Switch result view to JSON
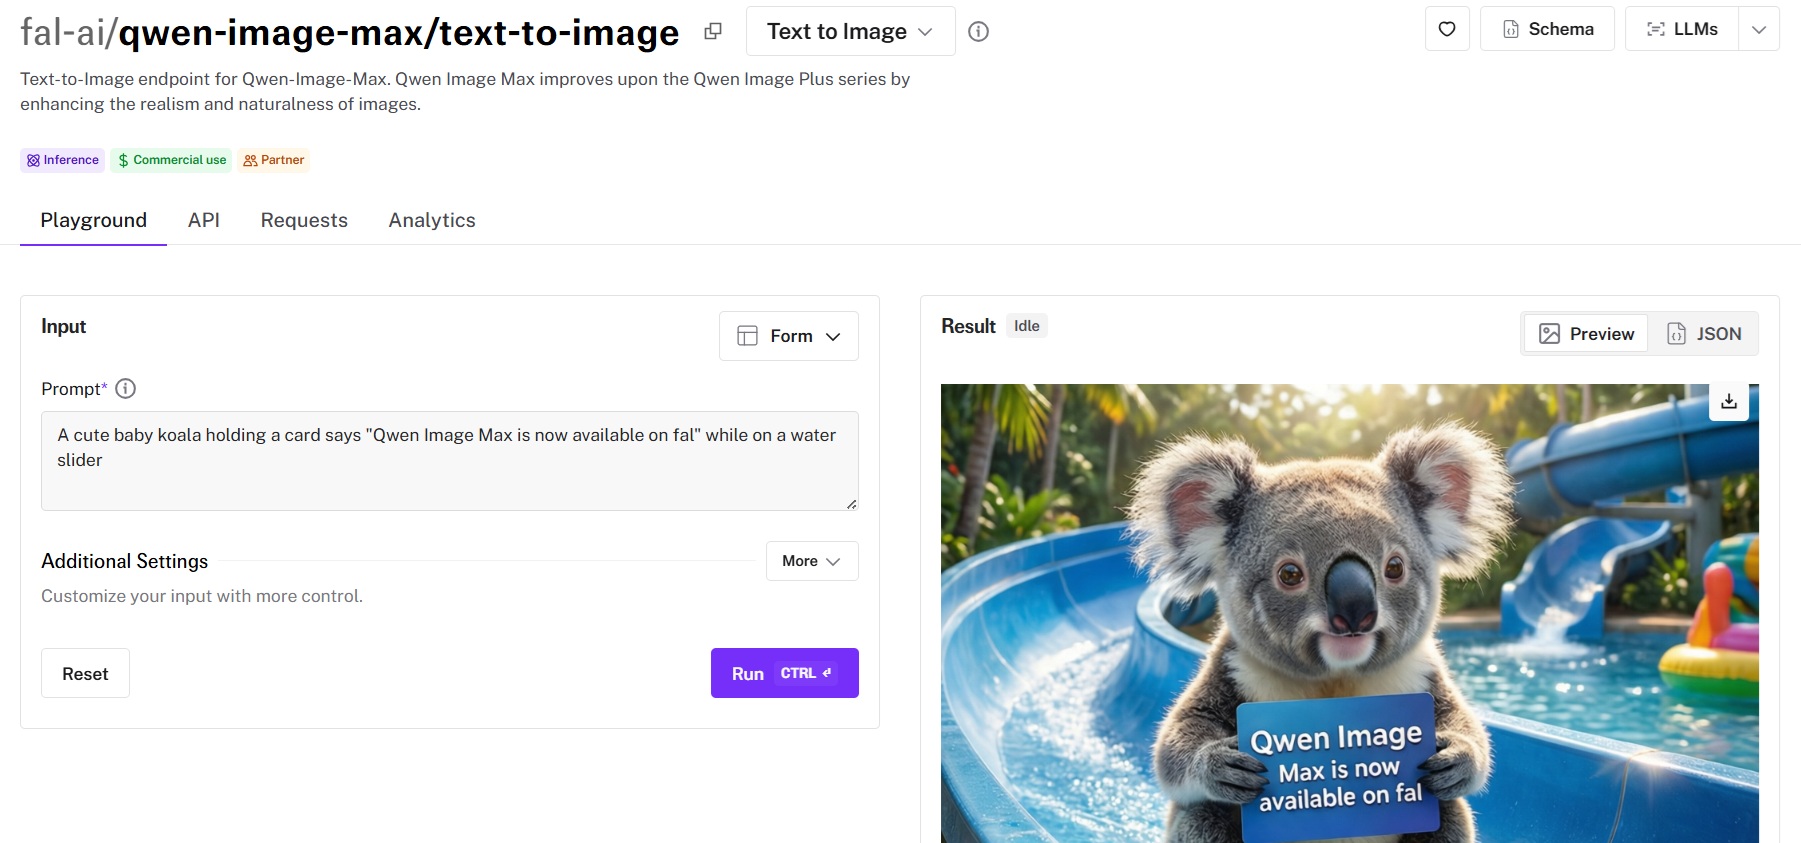The image size is (1801, 843). click(x=1704, y=334)
